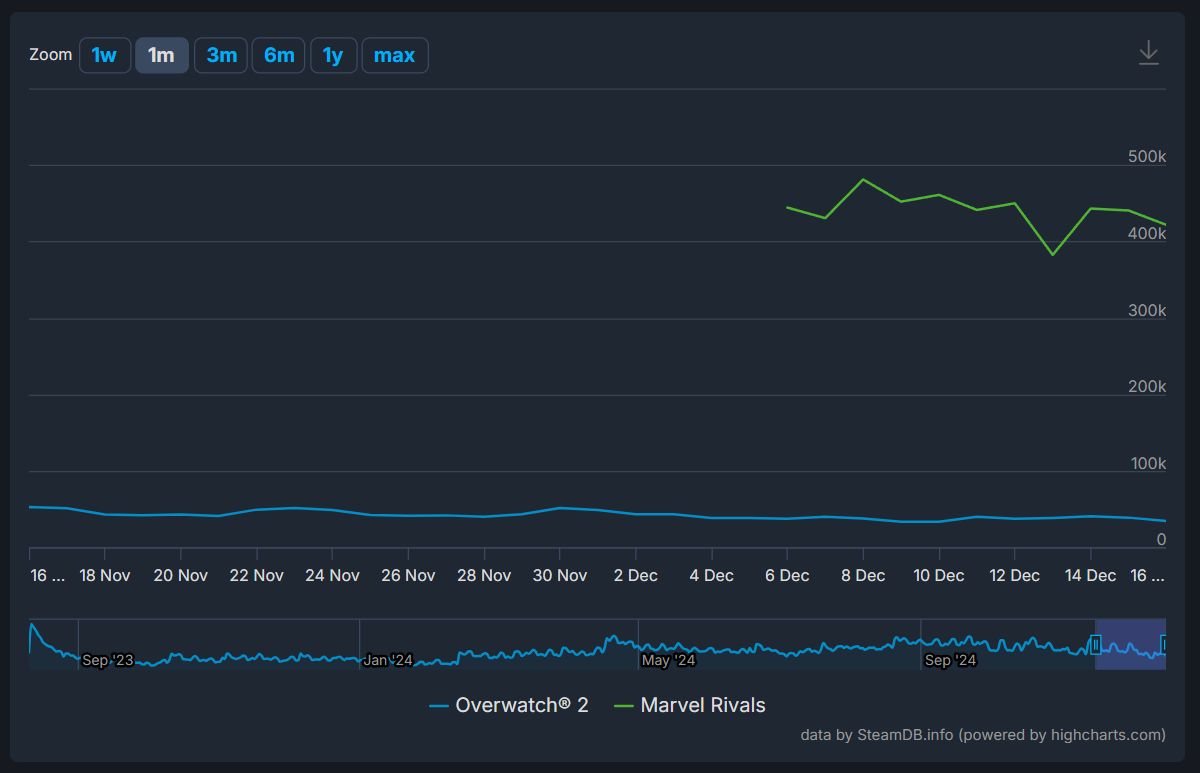Select the 1m zoom range
The width and height of the screenshot is (1200, 773).
tap(161, 56)
